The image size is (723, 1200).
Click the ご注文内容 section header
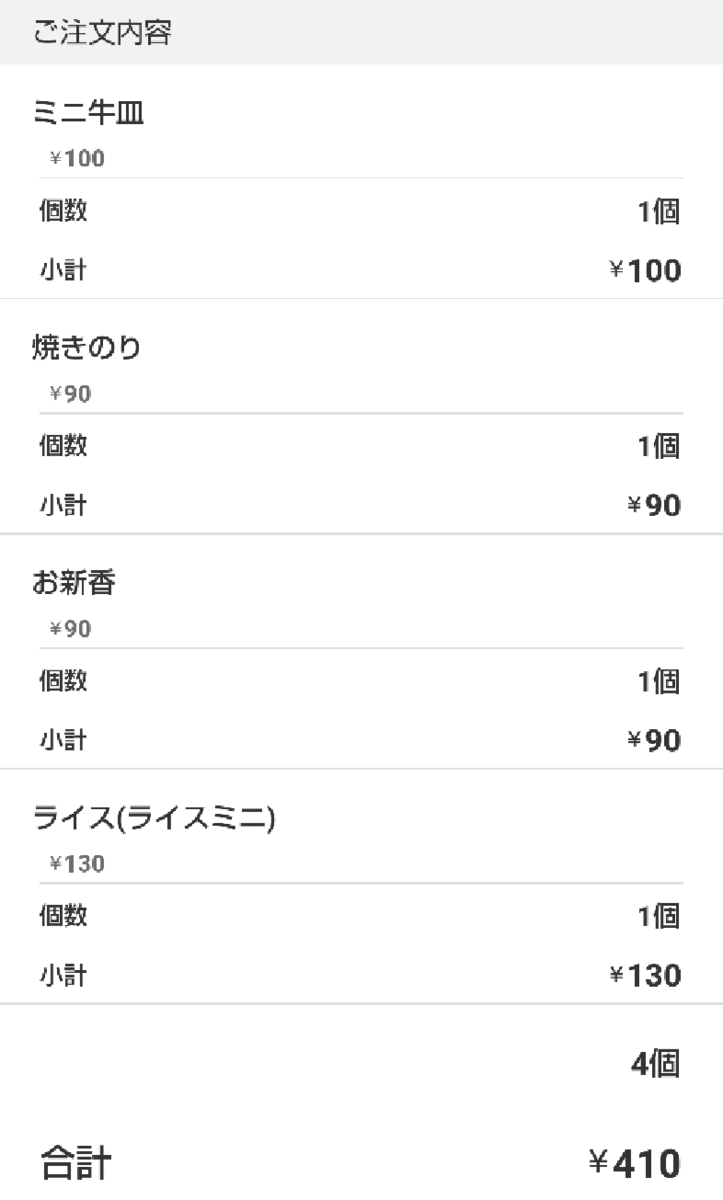point(103,32)
